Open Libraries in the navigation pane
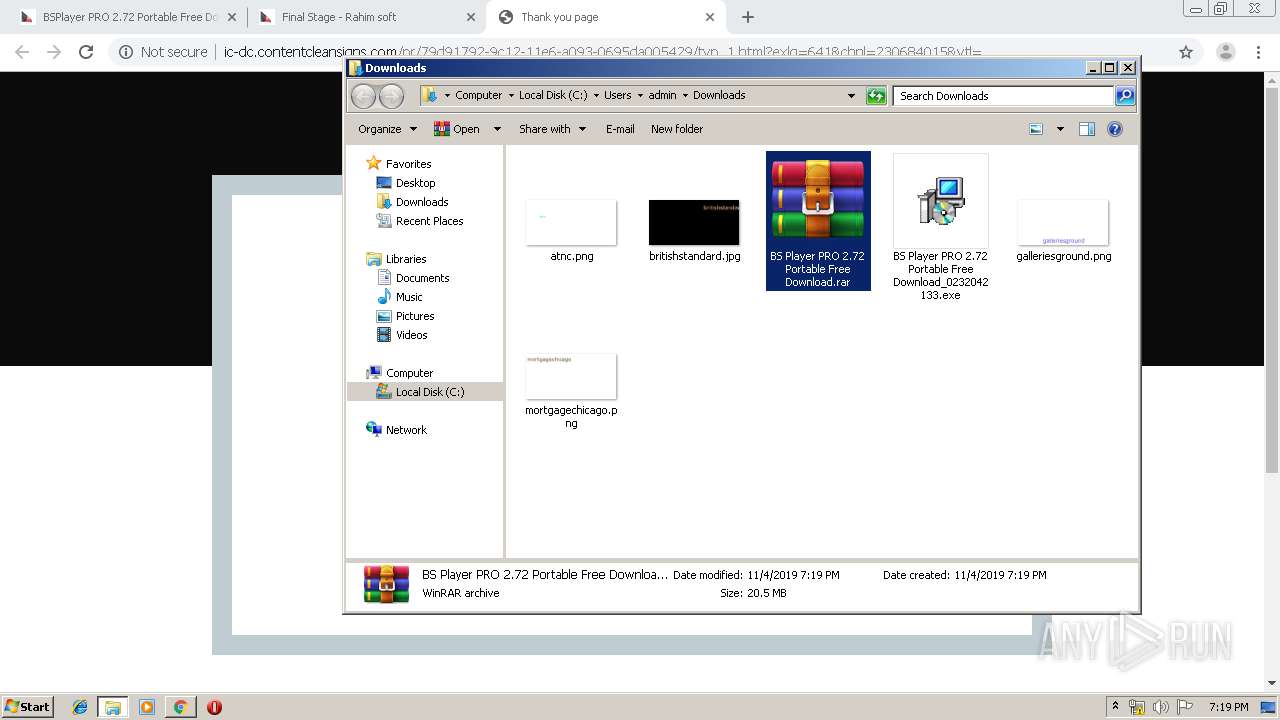This screenshot has width=1280, height=720. click(406, 259)
